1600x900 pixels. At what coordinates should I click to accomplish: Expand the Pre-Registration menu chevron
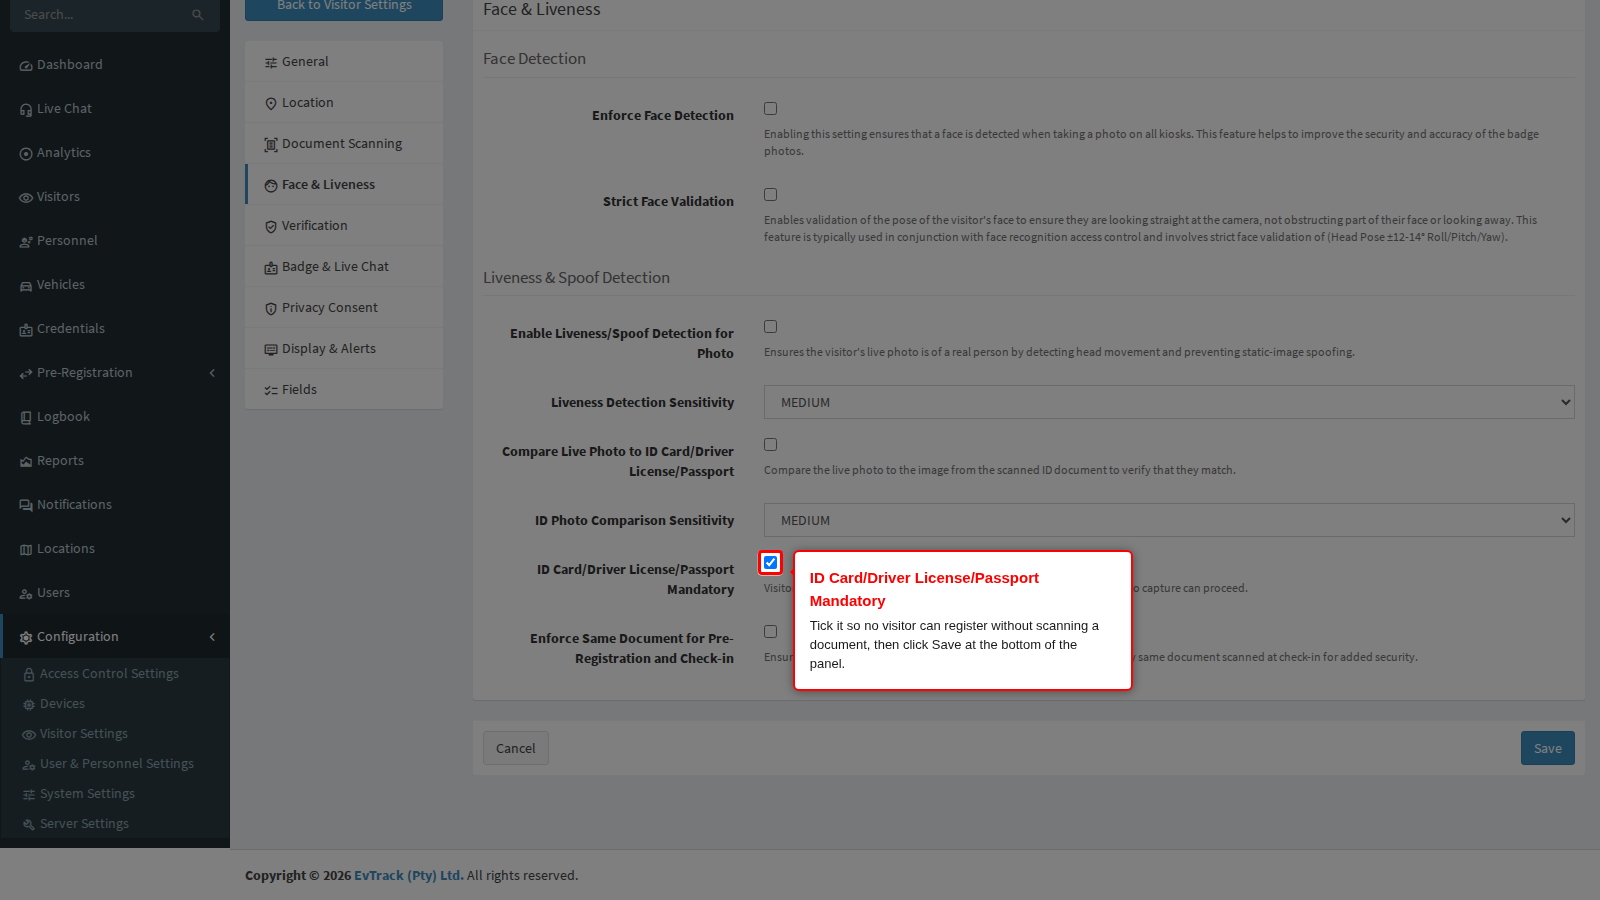[212, 373]
